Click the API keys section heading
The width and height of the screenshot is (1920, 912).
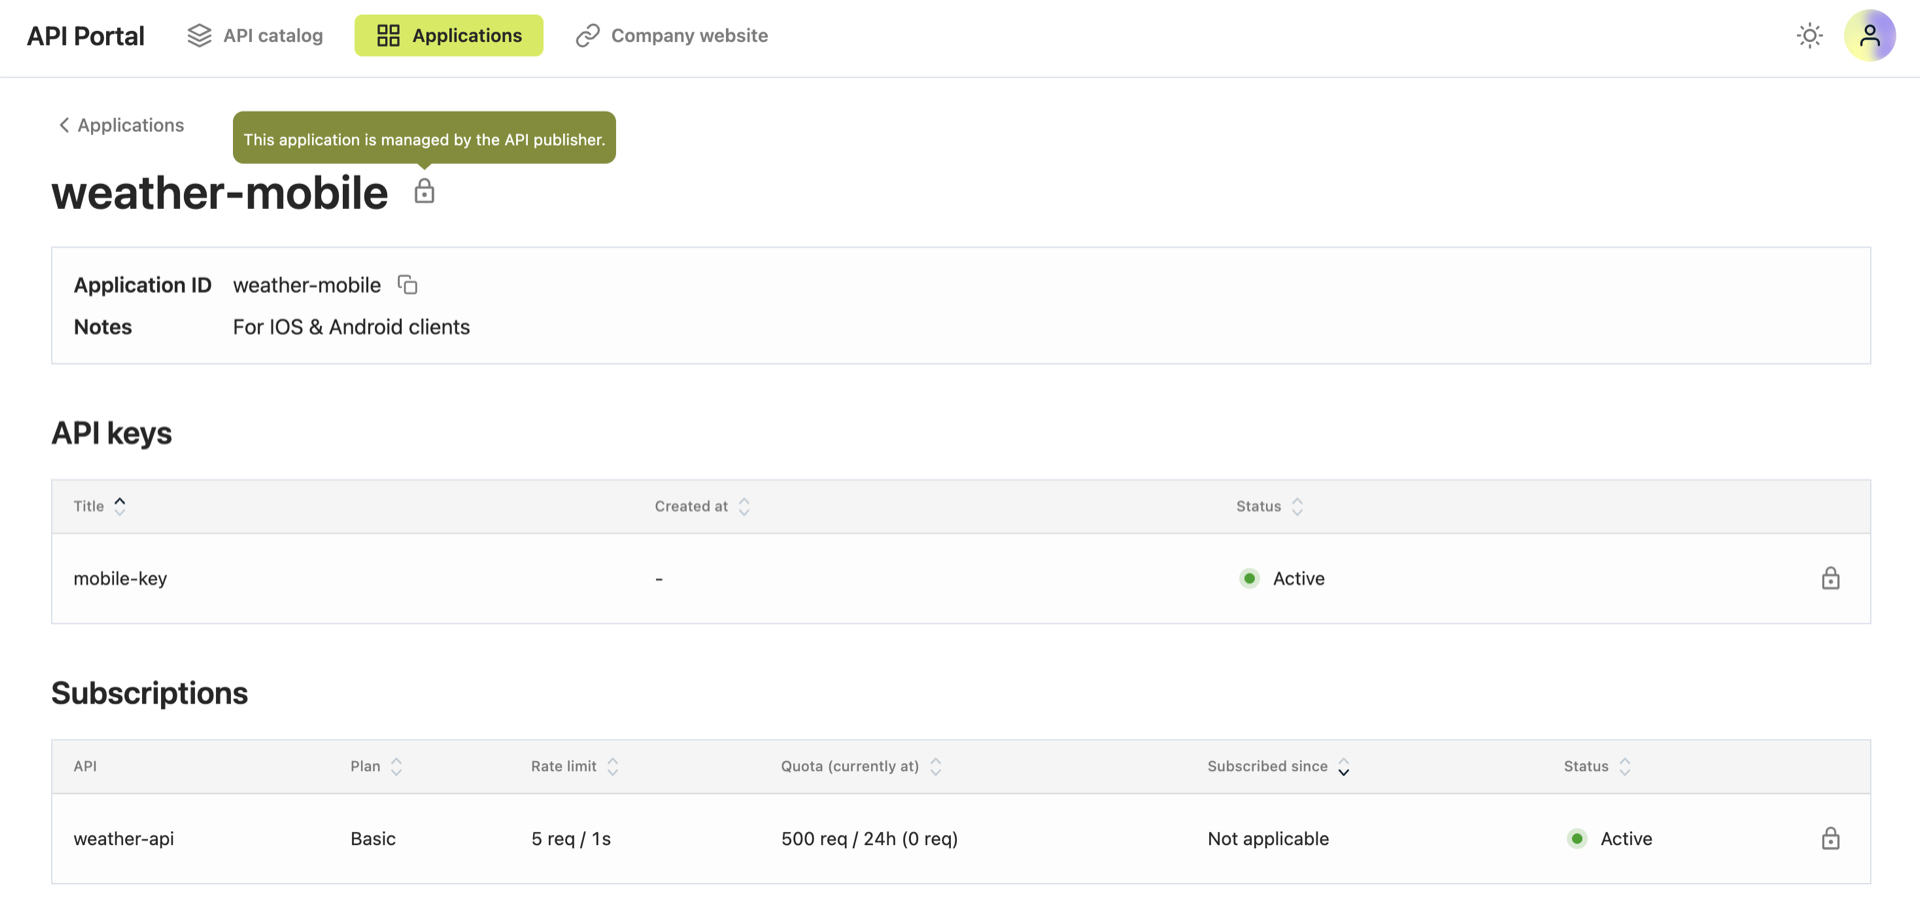click(112, 433)
